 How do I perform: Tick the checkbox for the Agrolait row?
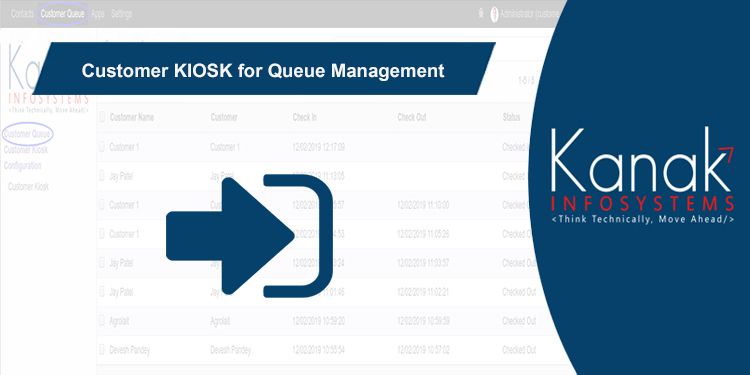pos(101,320)
